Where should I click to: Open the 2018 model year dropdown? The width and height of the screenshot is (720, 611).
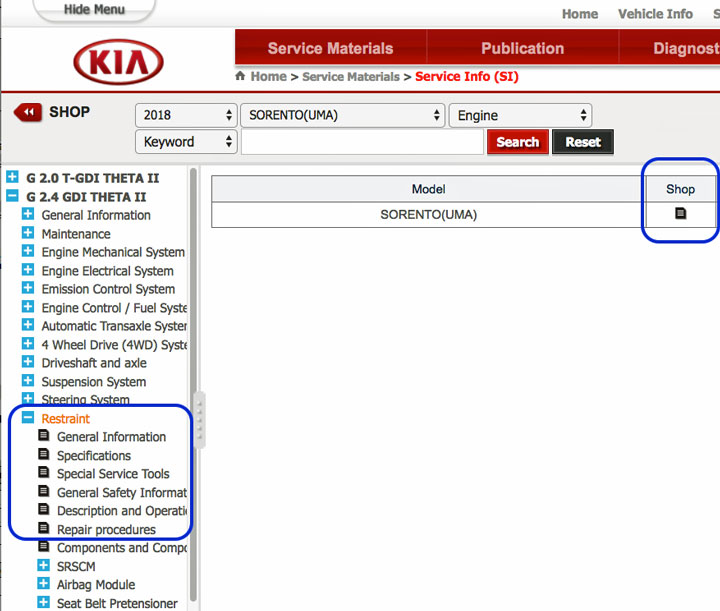[186, 115]
